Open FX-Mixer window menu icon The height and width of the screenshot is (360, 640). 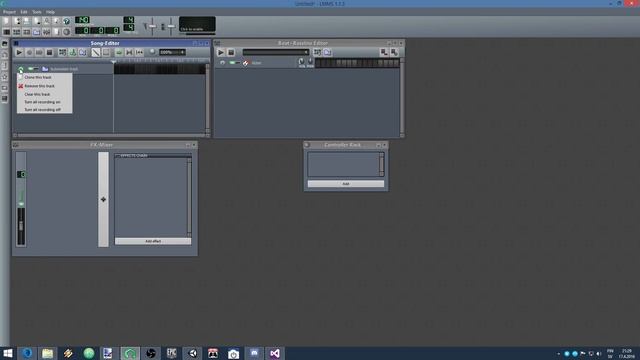(x=16, y=145)
